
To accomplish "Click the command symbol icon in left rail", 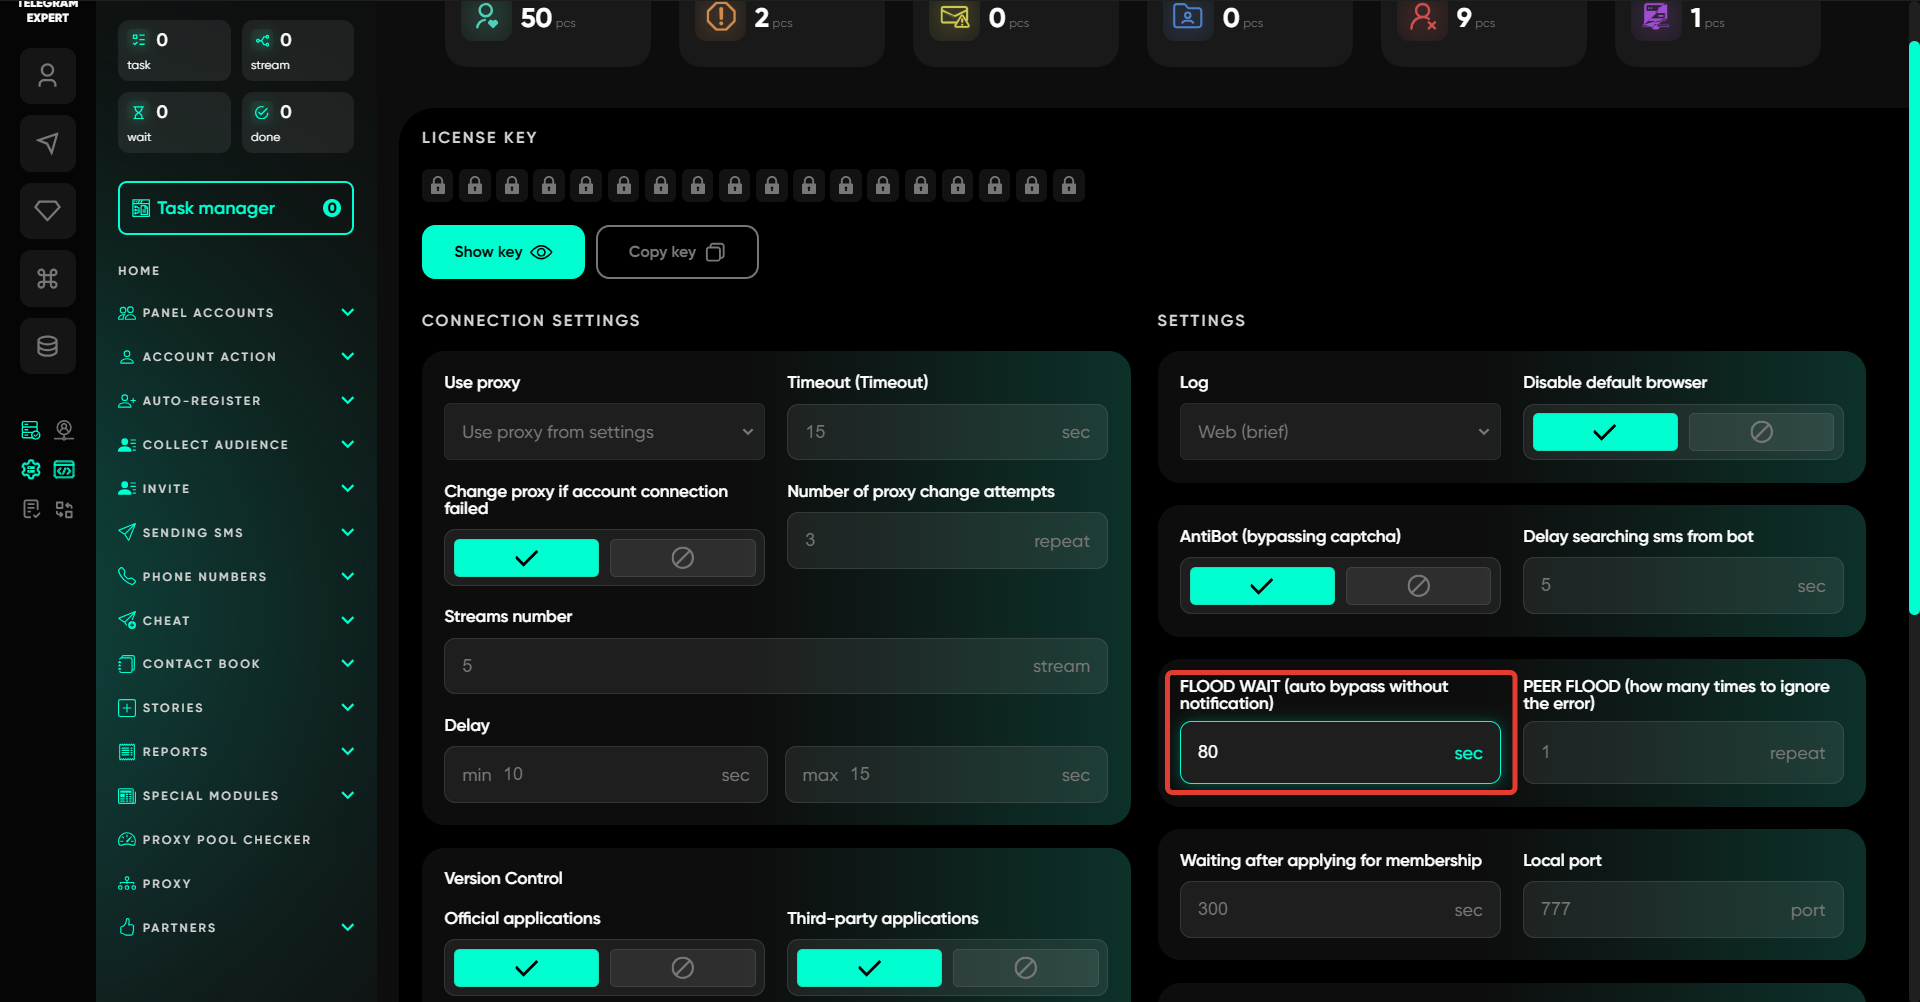I will coord(47,278).
